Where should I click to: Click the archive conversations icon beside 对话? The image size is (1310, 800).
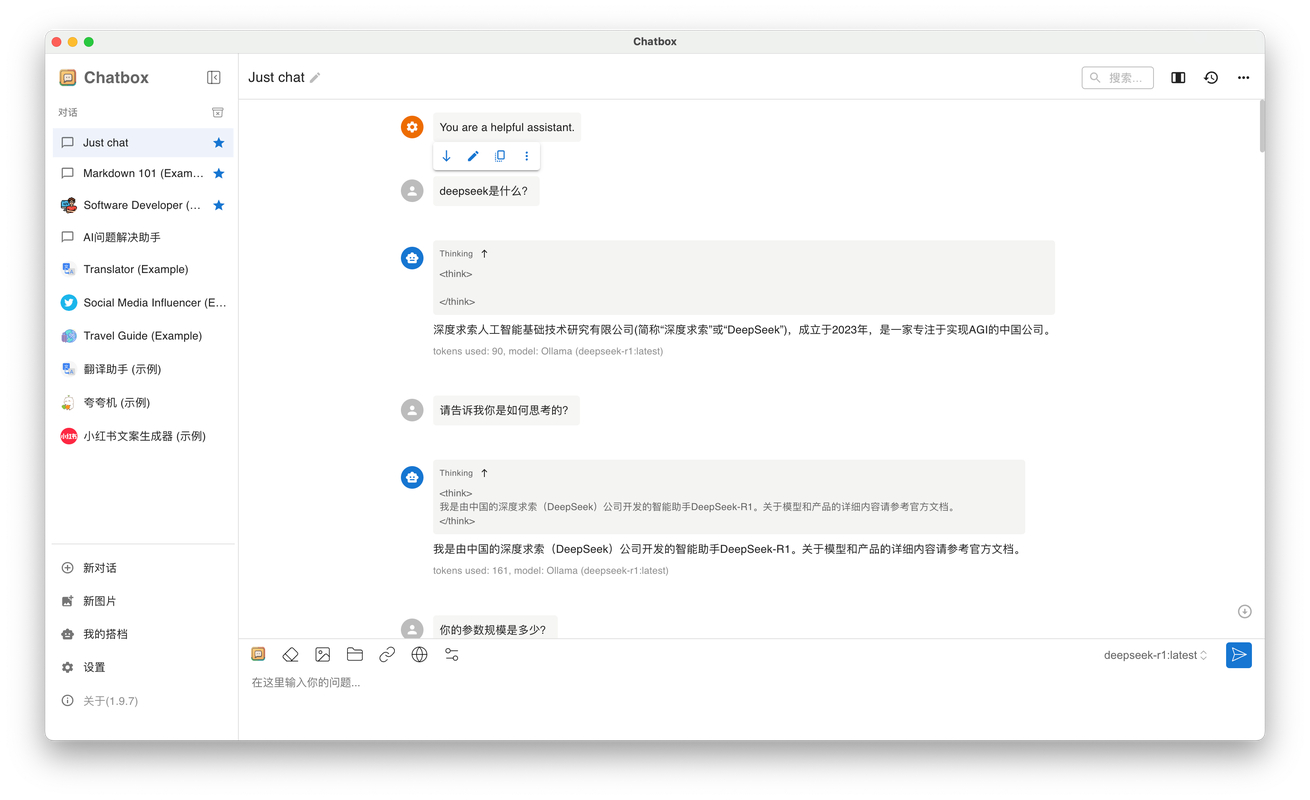pyautogui.click(x=218, y=112)
